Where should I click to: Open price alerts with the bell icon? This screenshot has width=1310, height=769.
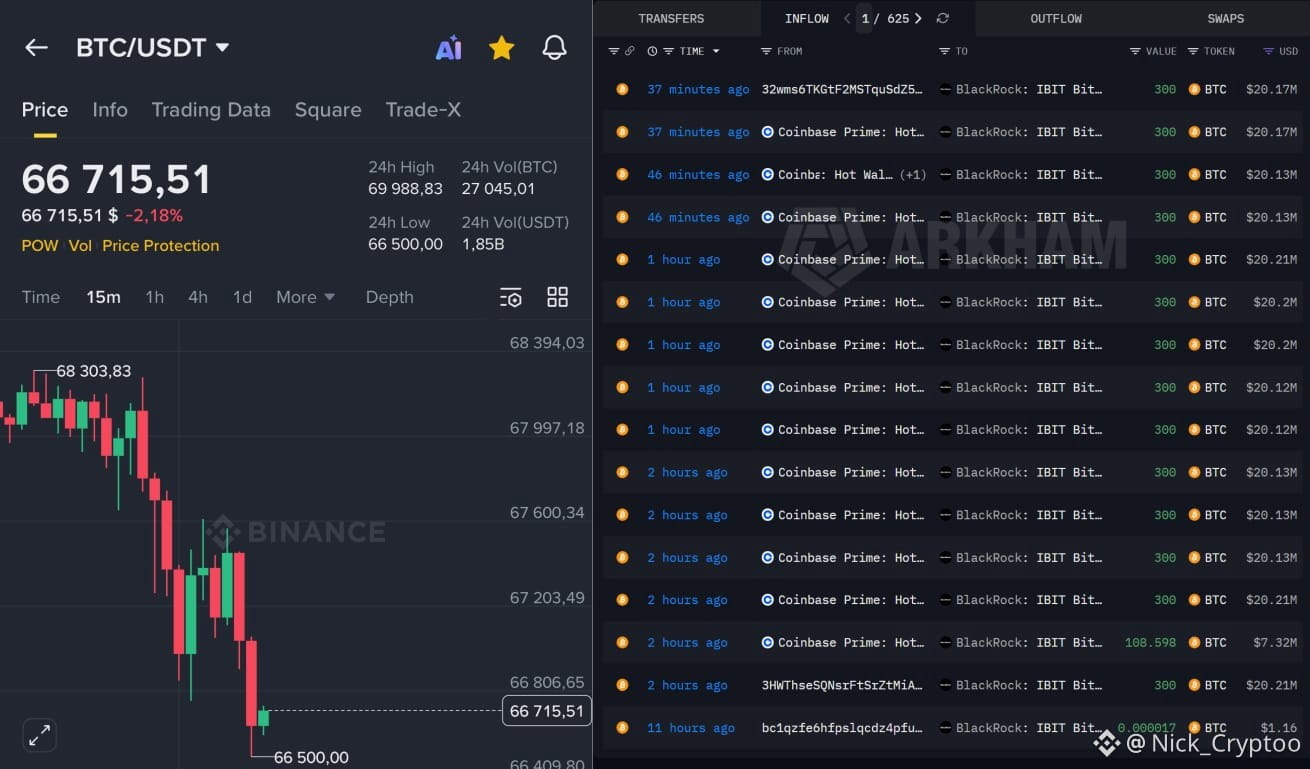click(554, 47)
